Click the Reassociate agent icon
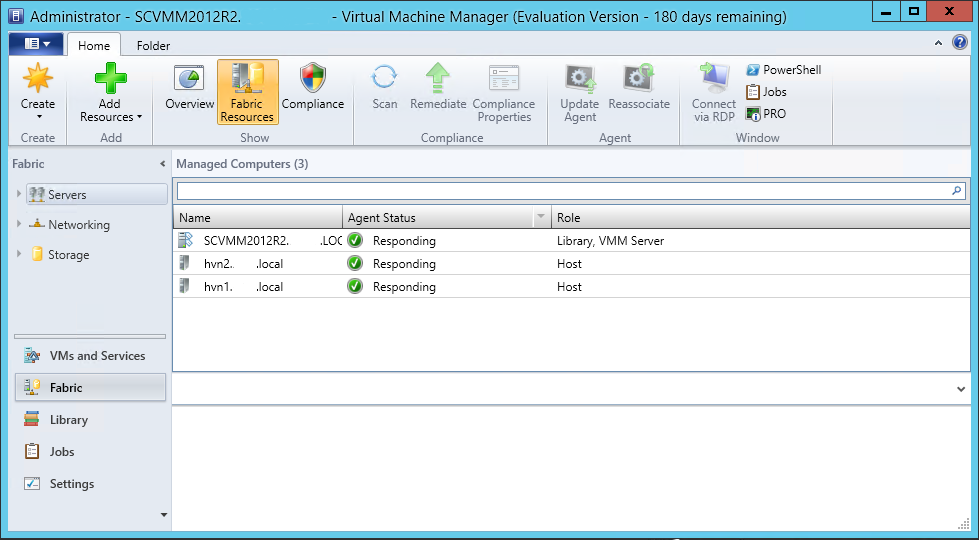This screenshot has width=979, height=540. click(x=639, y=78)
